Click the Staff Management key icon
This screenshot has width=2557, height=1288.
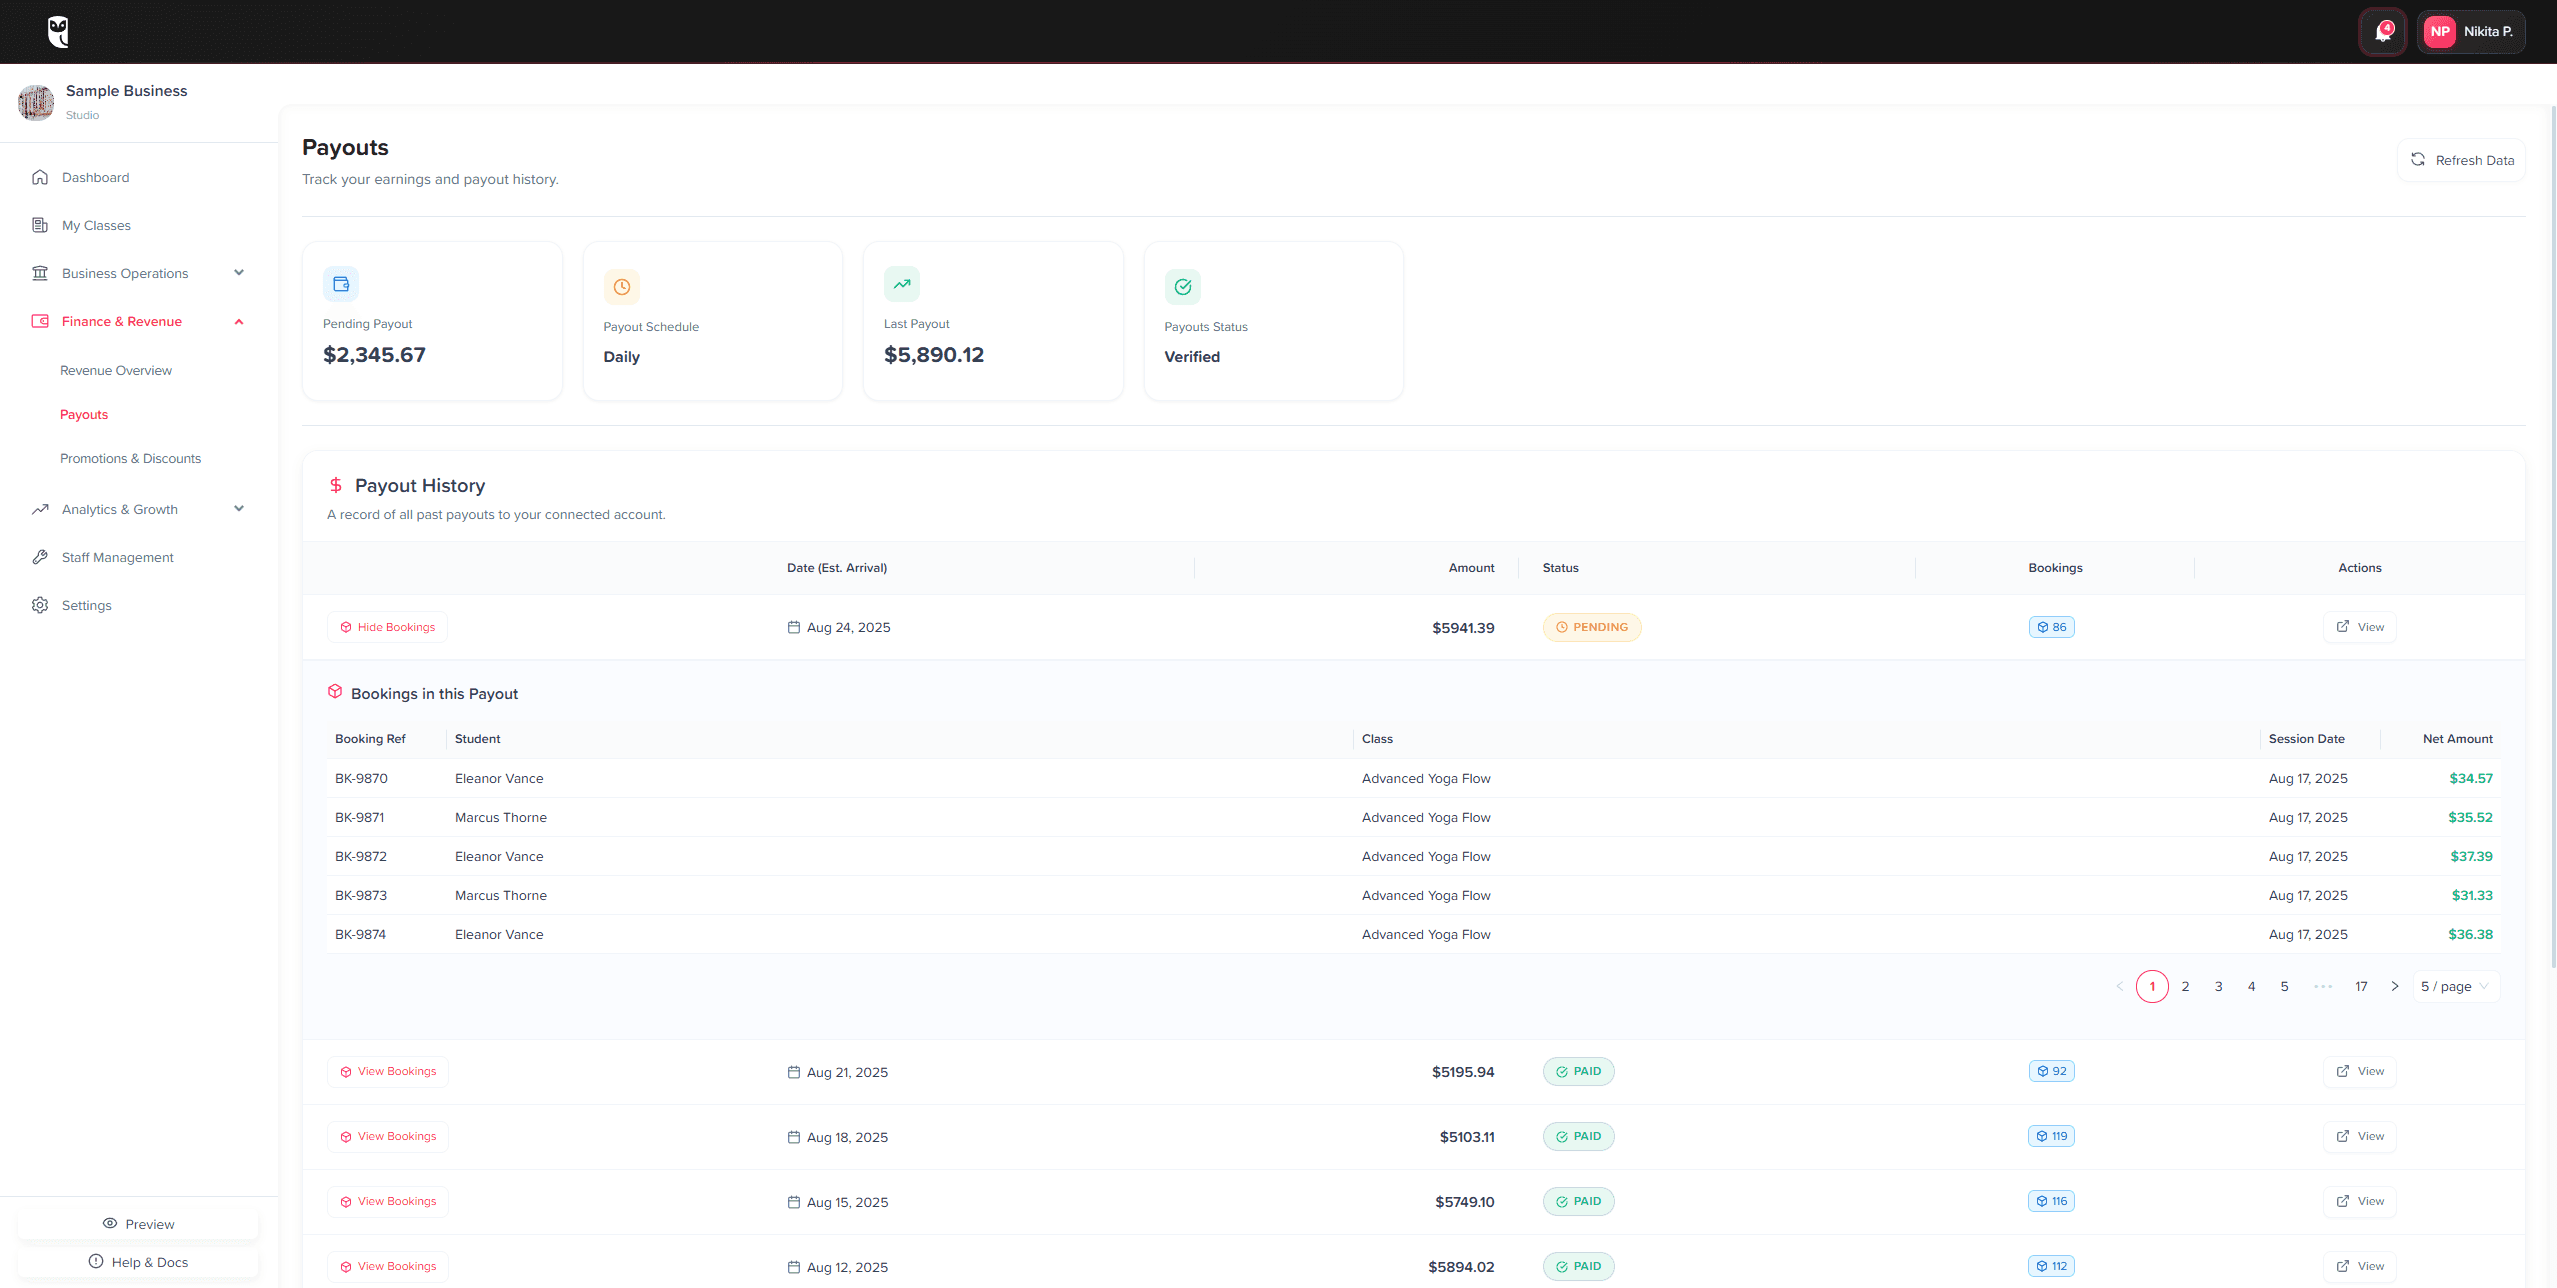(x=39, y=557)
